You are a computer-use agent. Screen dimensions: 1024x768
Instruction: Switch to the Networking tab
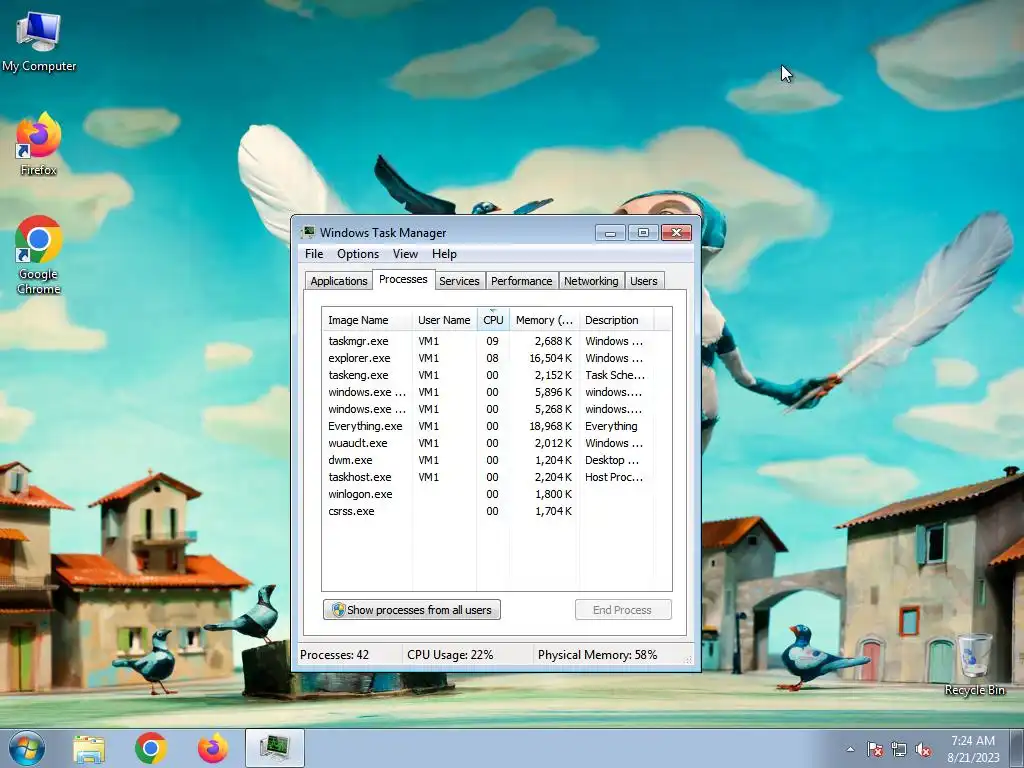click(591, 281)
